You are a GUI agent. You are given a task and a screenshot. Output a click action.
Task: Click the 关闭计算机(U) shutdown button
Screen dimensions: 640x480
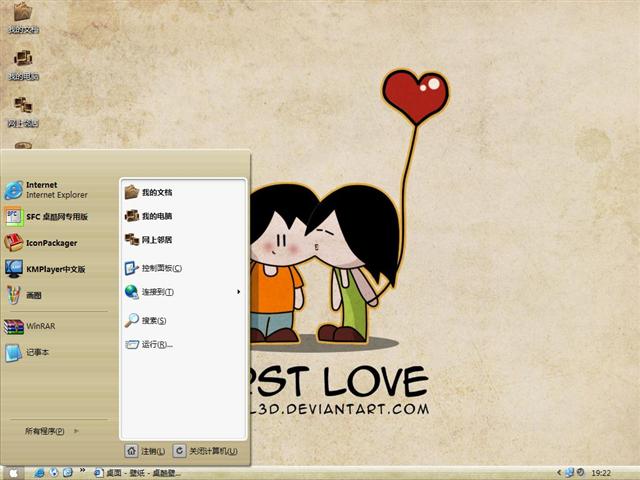pos(206,451)
